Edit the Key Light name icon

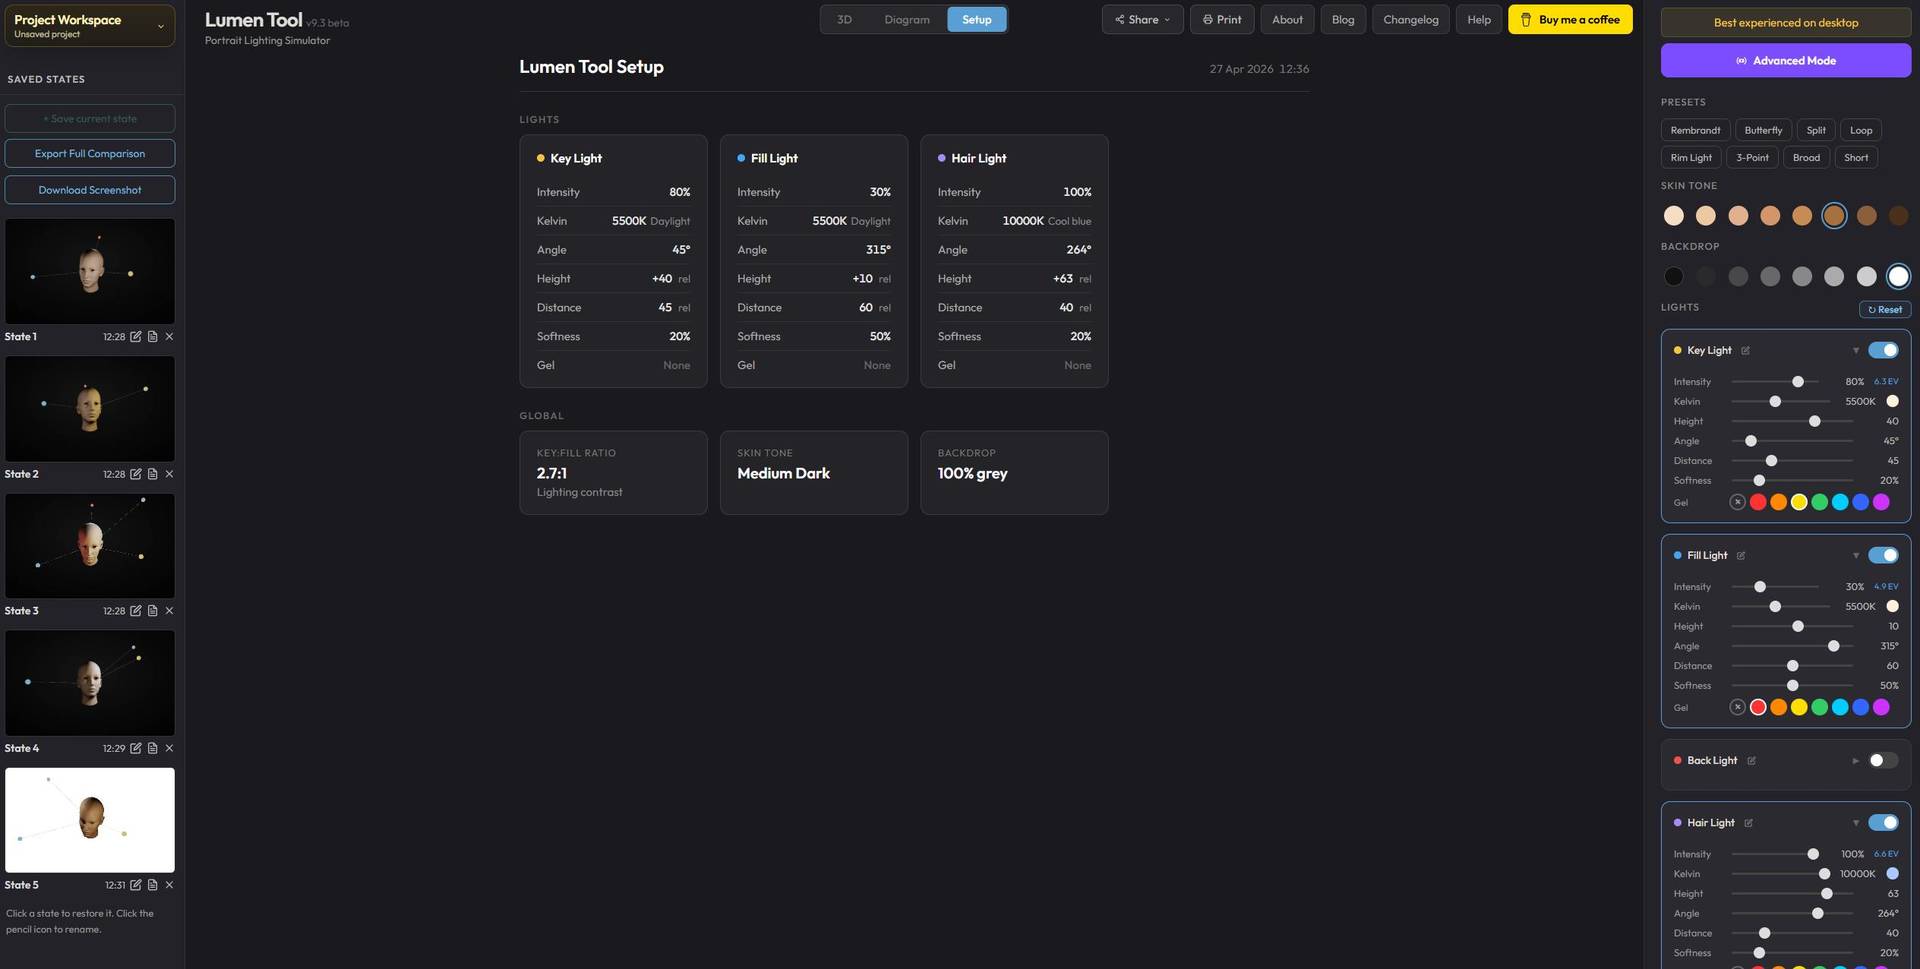tap(1745, 351)
